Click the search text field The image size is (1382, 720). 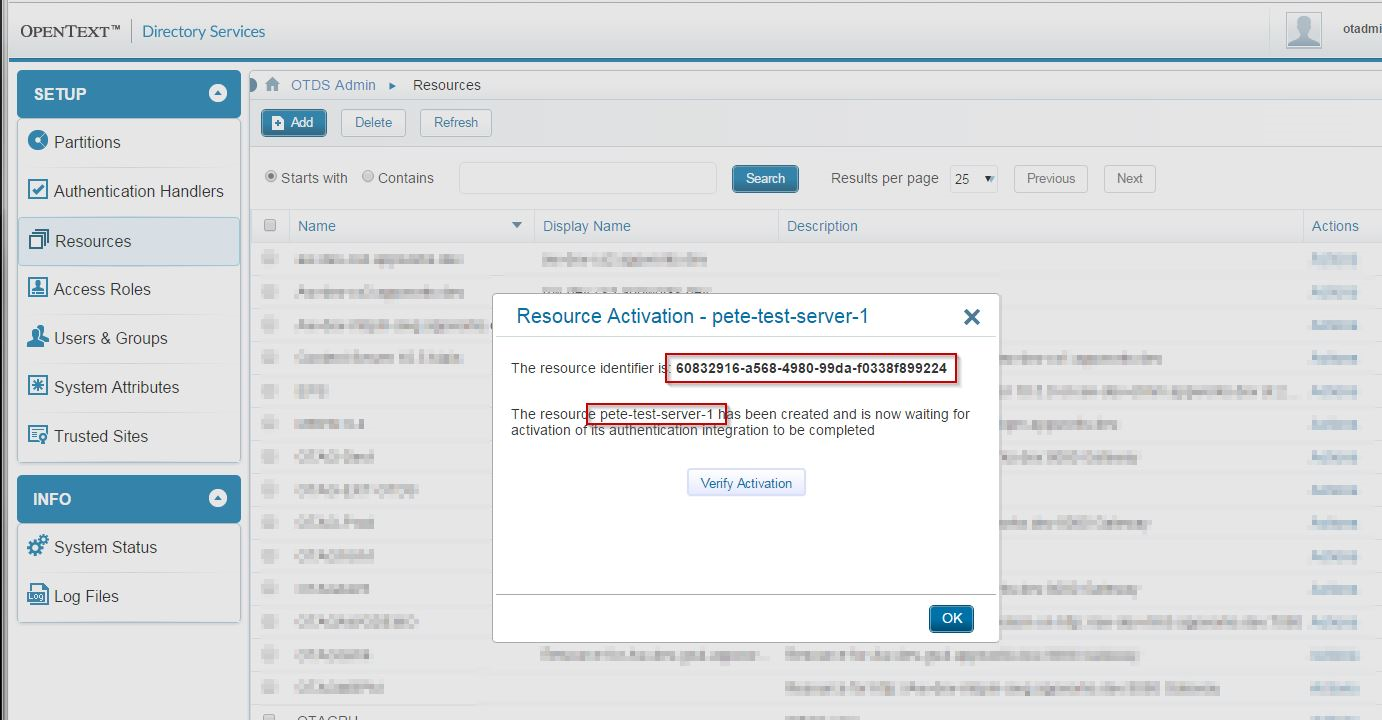(x=588, y=178)
